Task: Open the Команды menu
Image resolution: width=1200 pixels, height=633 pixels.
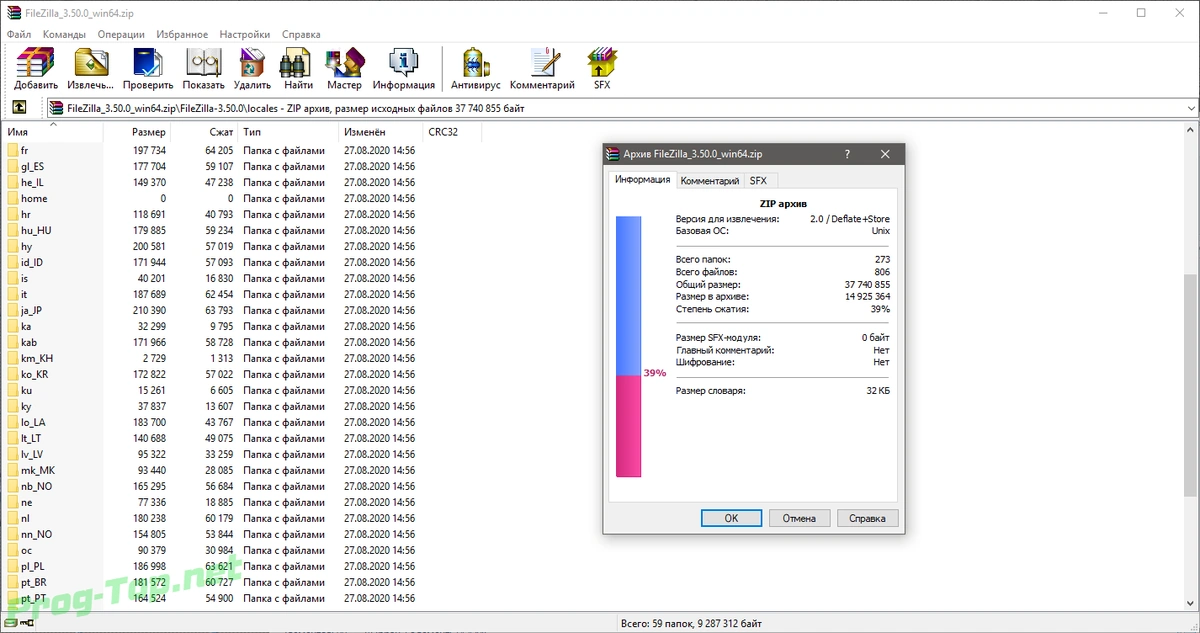Action: (x=64, y=34)
